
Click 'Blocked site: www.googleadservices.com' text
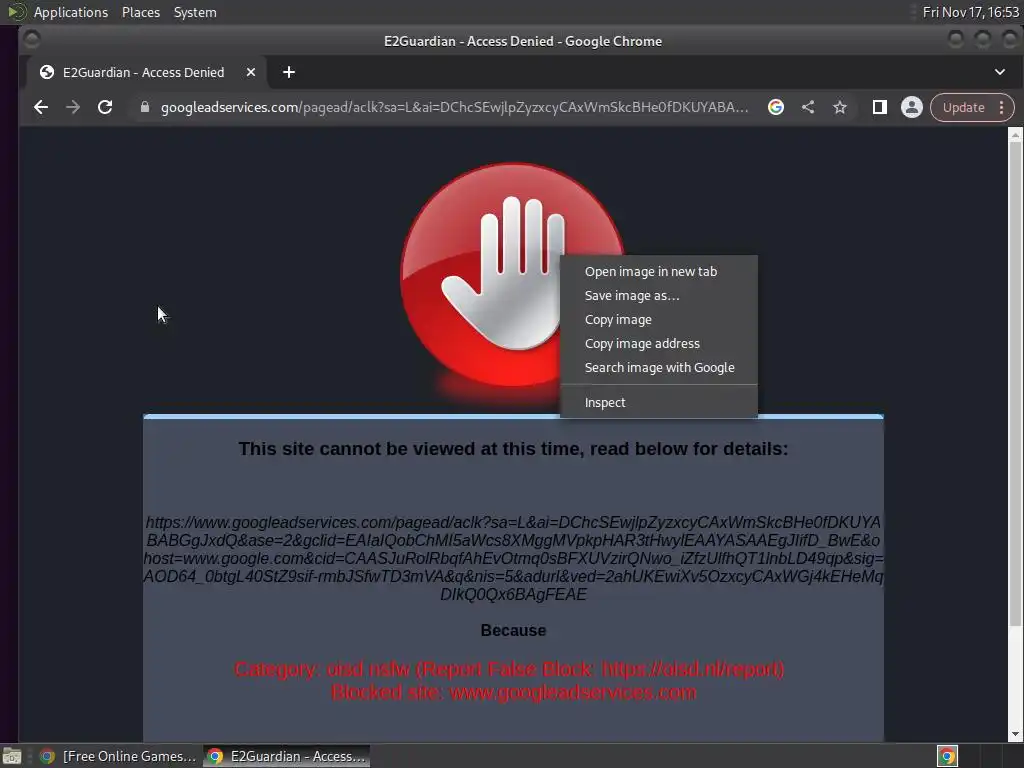tap(513, 692)
